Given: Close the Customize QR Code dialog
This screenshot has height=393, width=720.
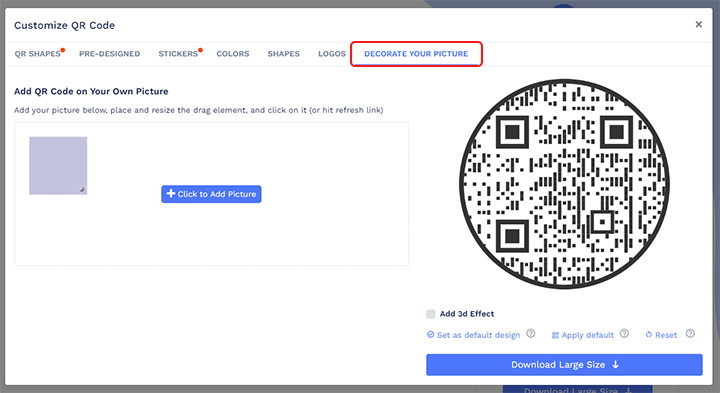Looking at the screenshot, I should pyautogui.click(x=698, y=24).
